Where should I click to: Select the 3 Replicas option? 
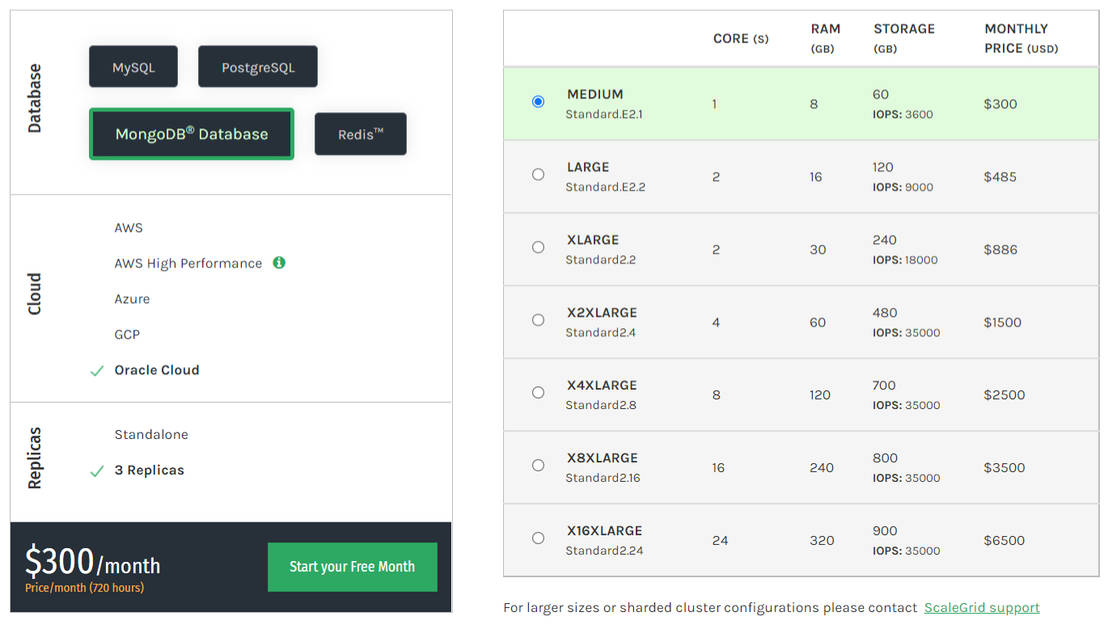[x=149, y=470]
